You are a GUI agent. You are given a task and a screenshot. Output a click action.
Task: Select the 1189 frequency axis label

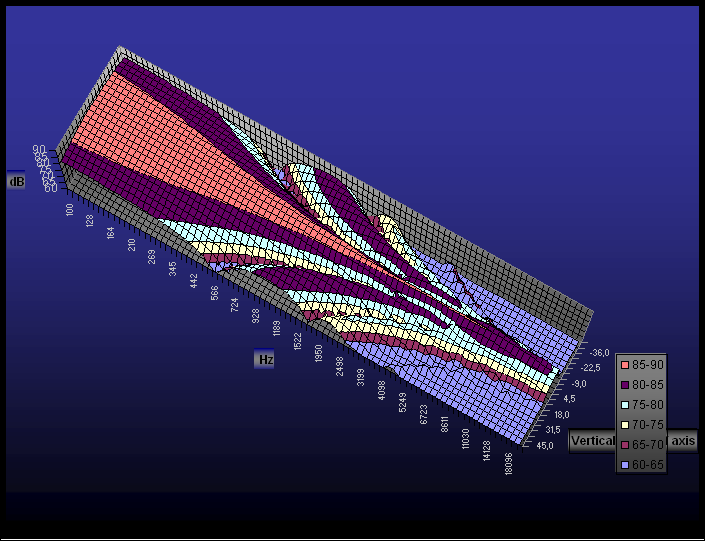coord(277,328)
